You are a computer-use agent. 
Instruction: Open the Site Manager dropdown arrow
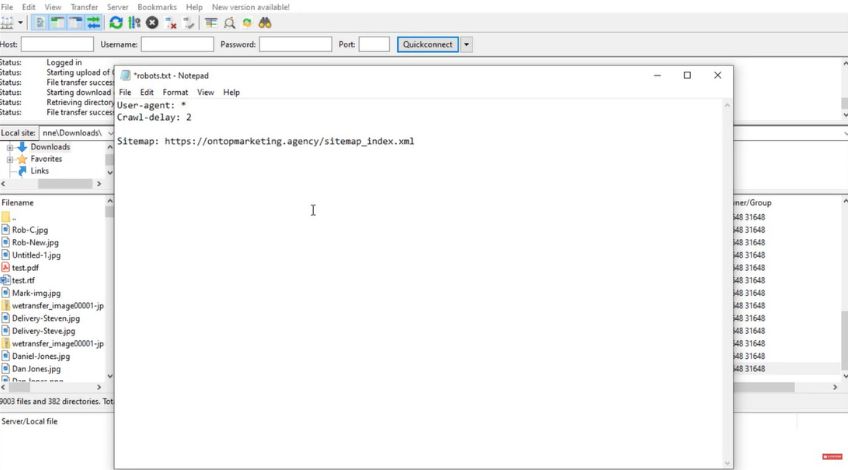click(21, 23)
